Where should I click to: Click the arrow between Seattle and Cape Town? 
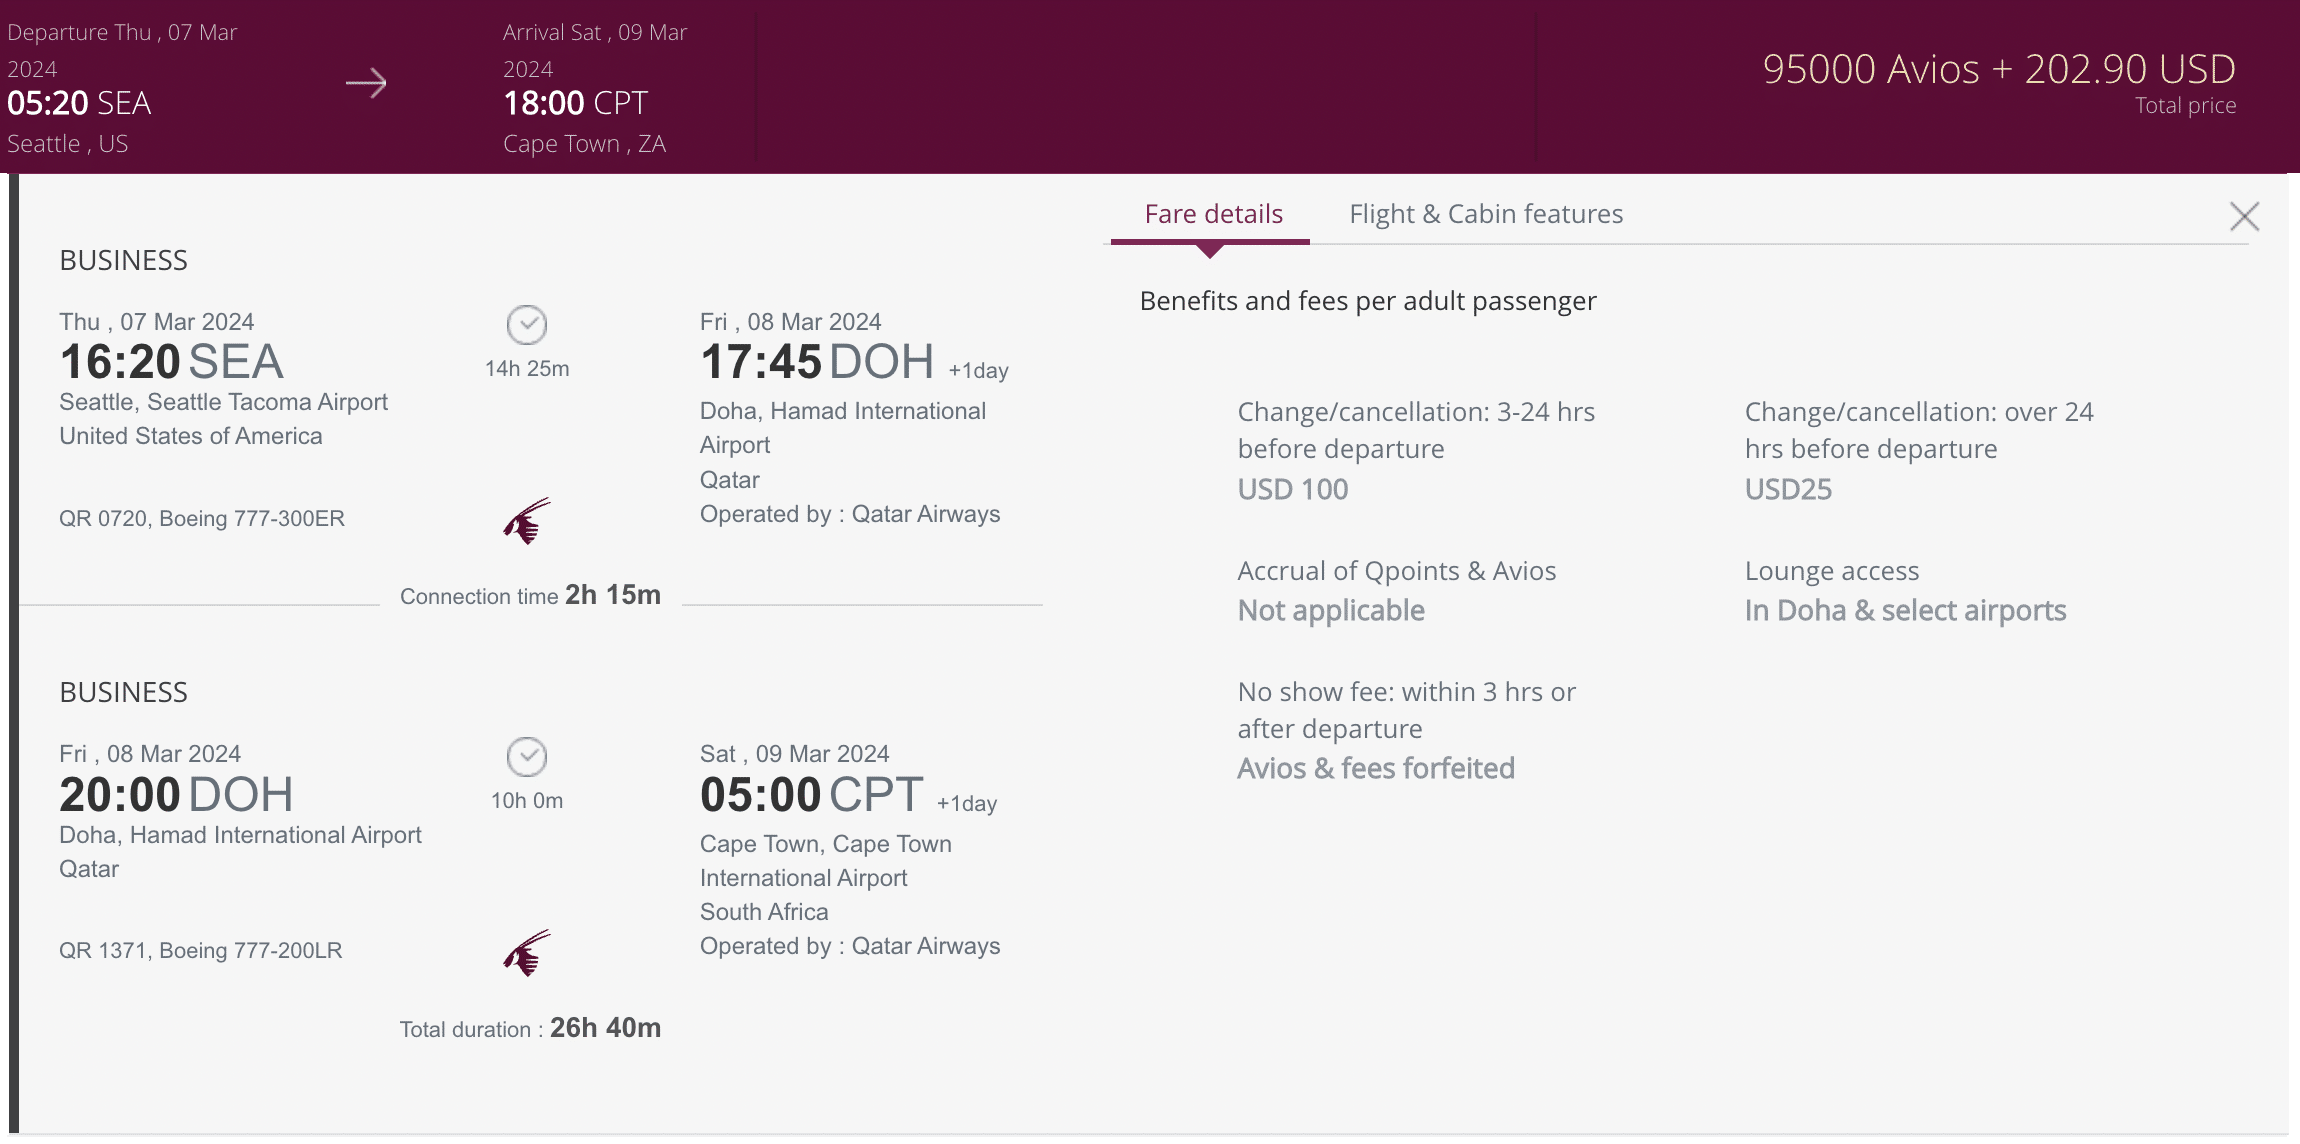(366, 83)
